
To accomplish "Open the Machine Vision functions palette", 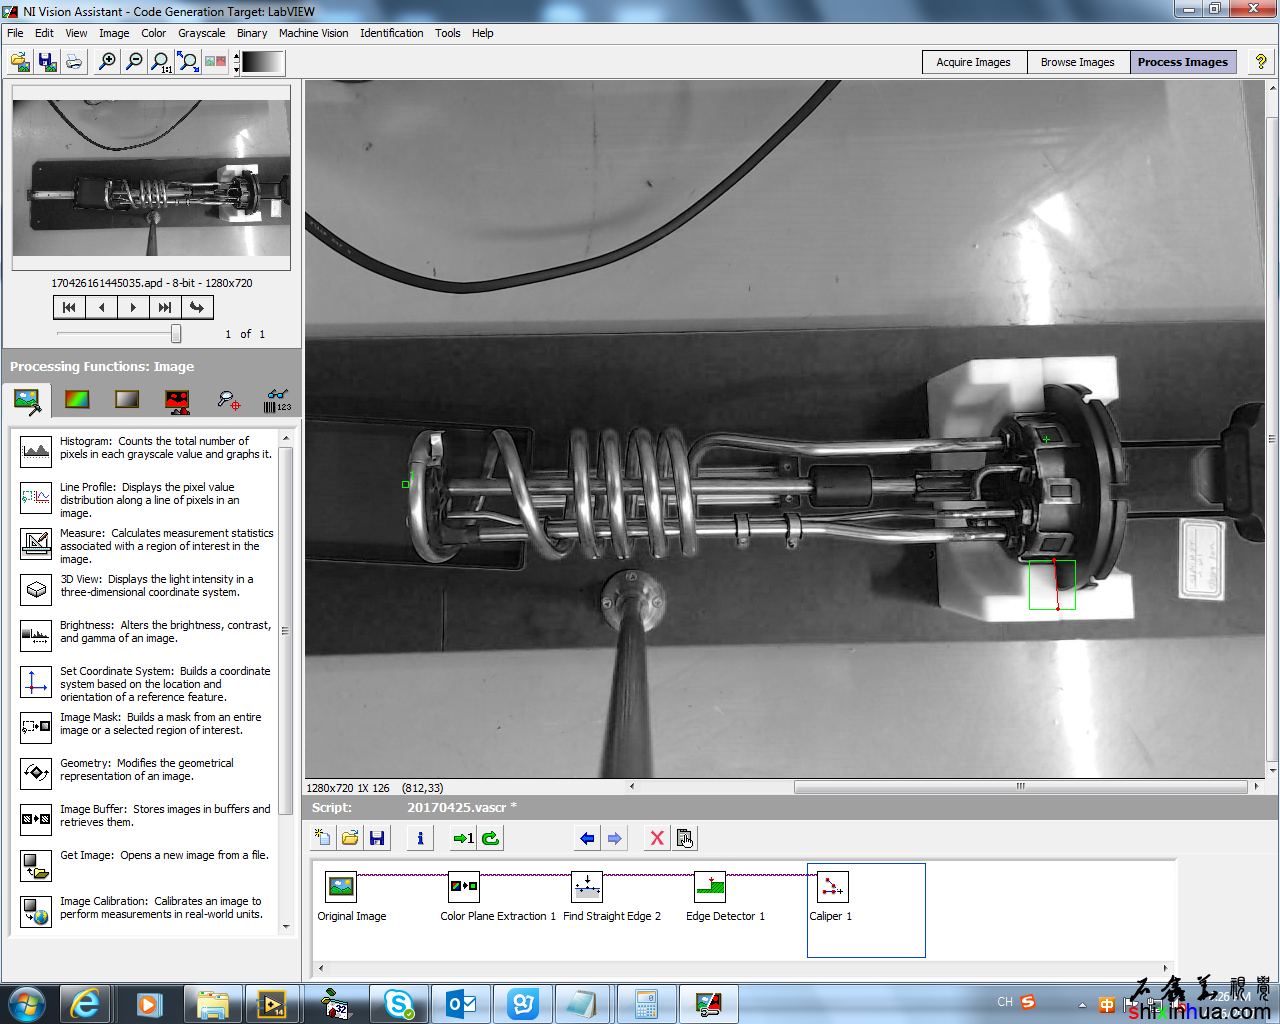I will coord(228,400).
